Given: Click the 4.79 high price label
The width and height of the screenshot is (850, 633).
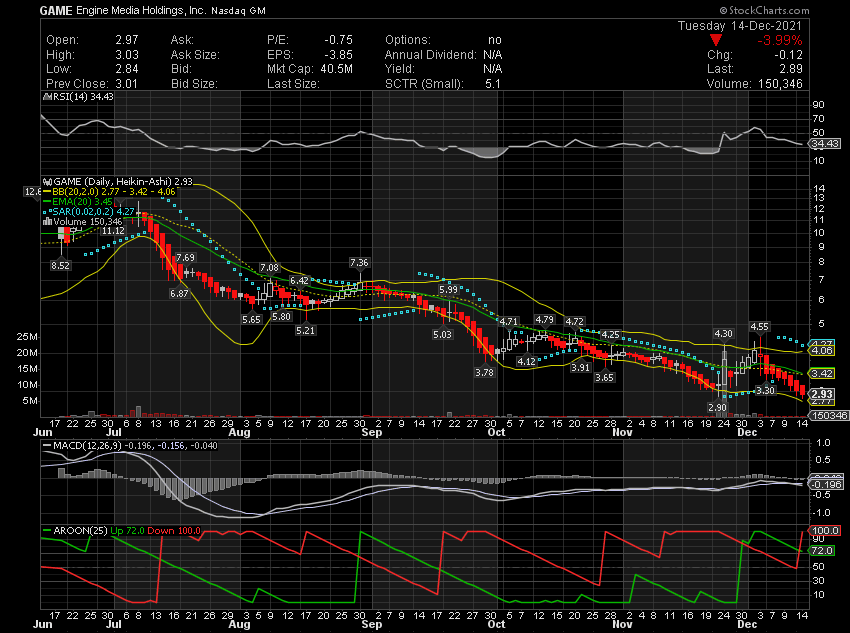Looking at the screenshot, I should tap(544, 320).
